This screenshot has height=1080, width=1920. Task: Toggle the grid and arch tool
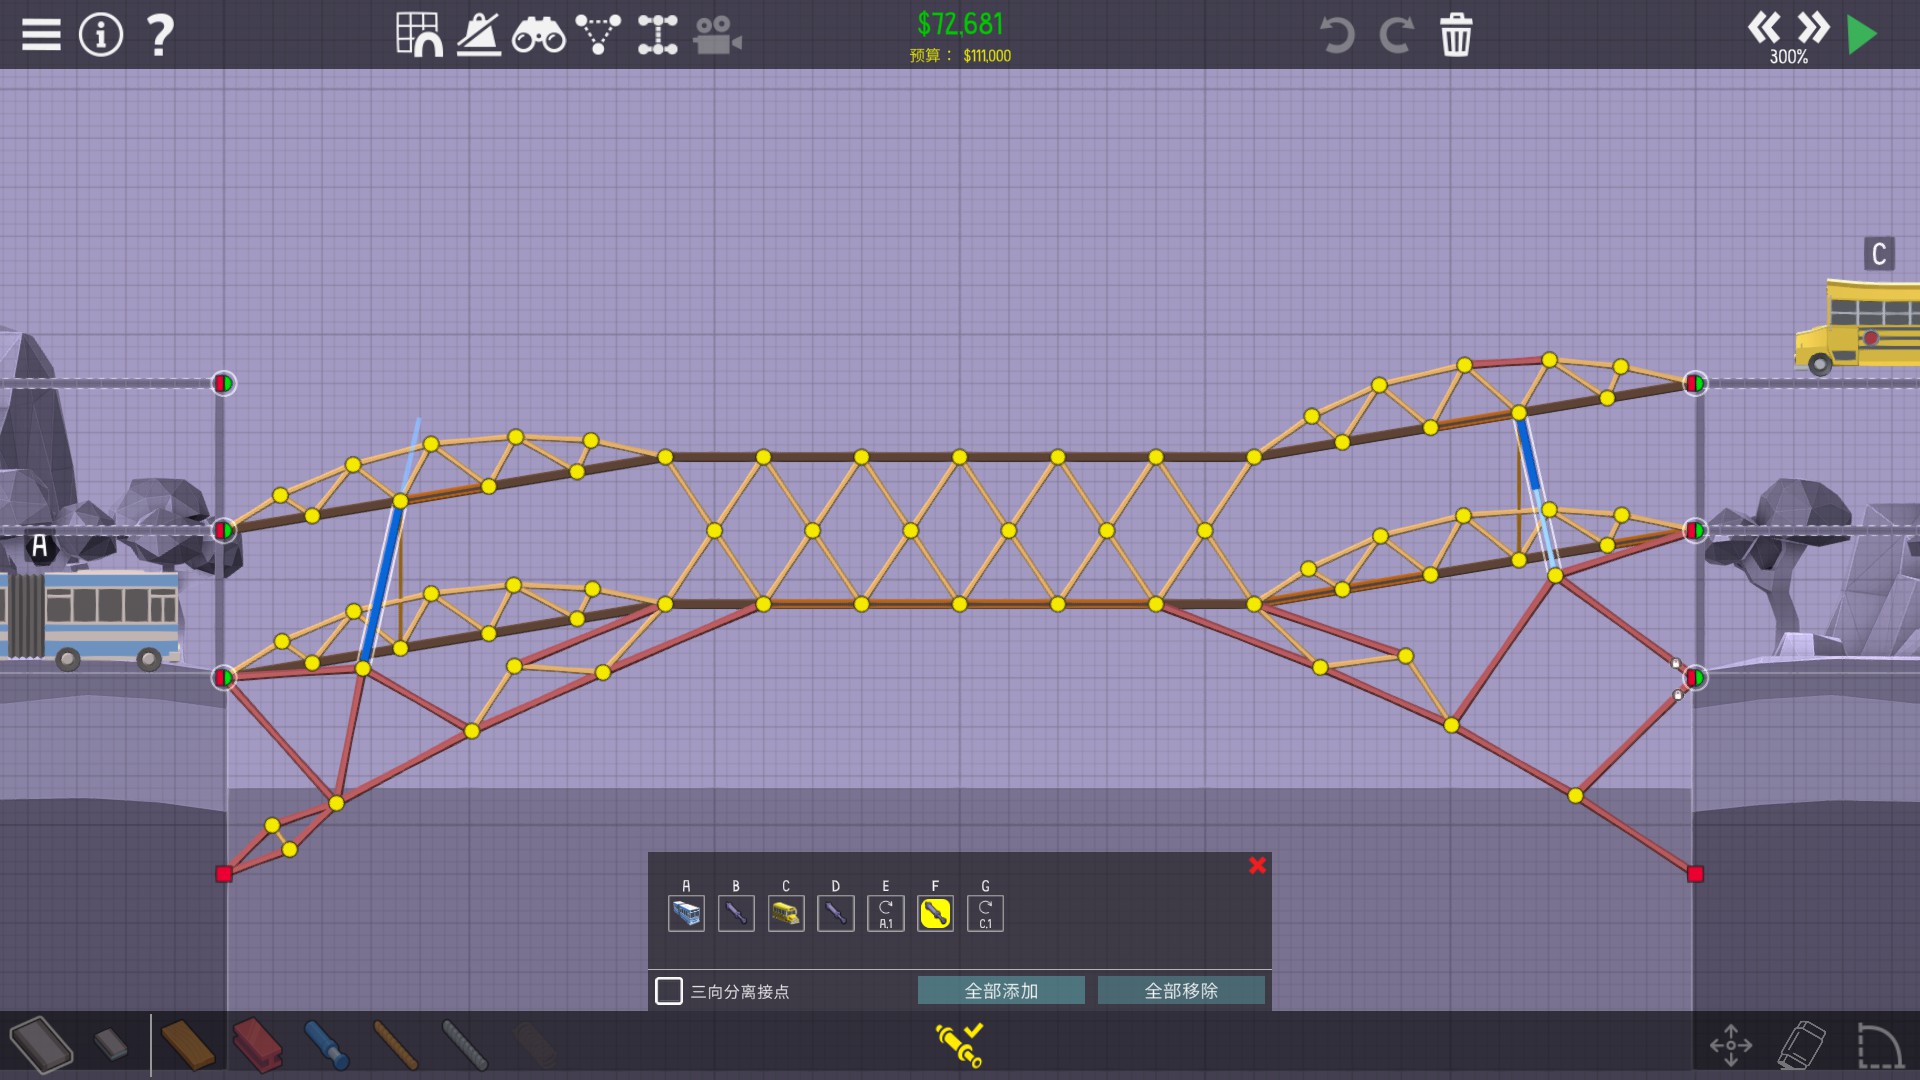click(419, 35)
